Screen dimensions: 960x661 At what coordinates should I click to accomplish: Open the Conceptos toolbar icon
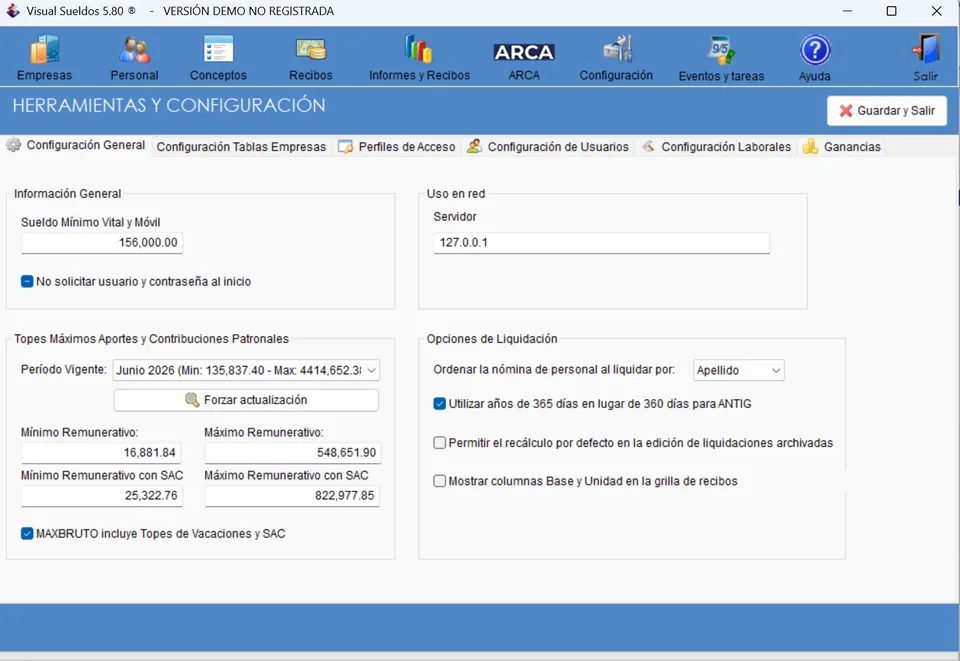218,50
